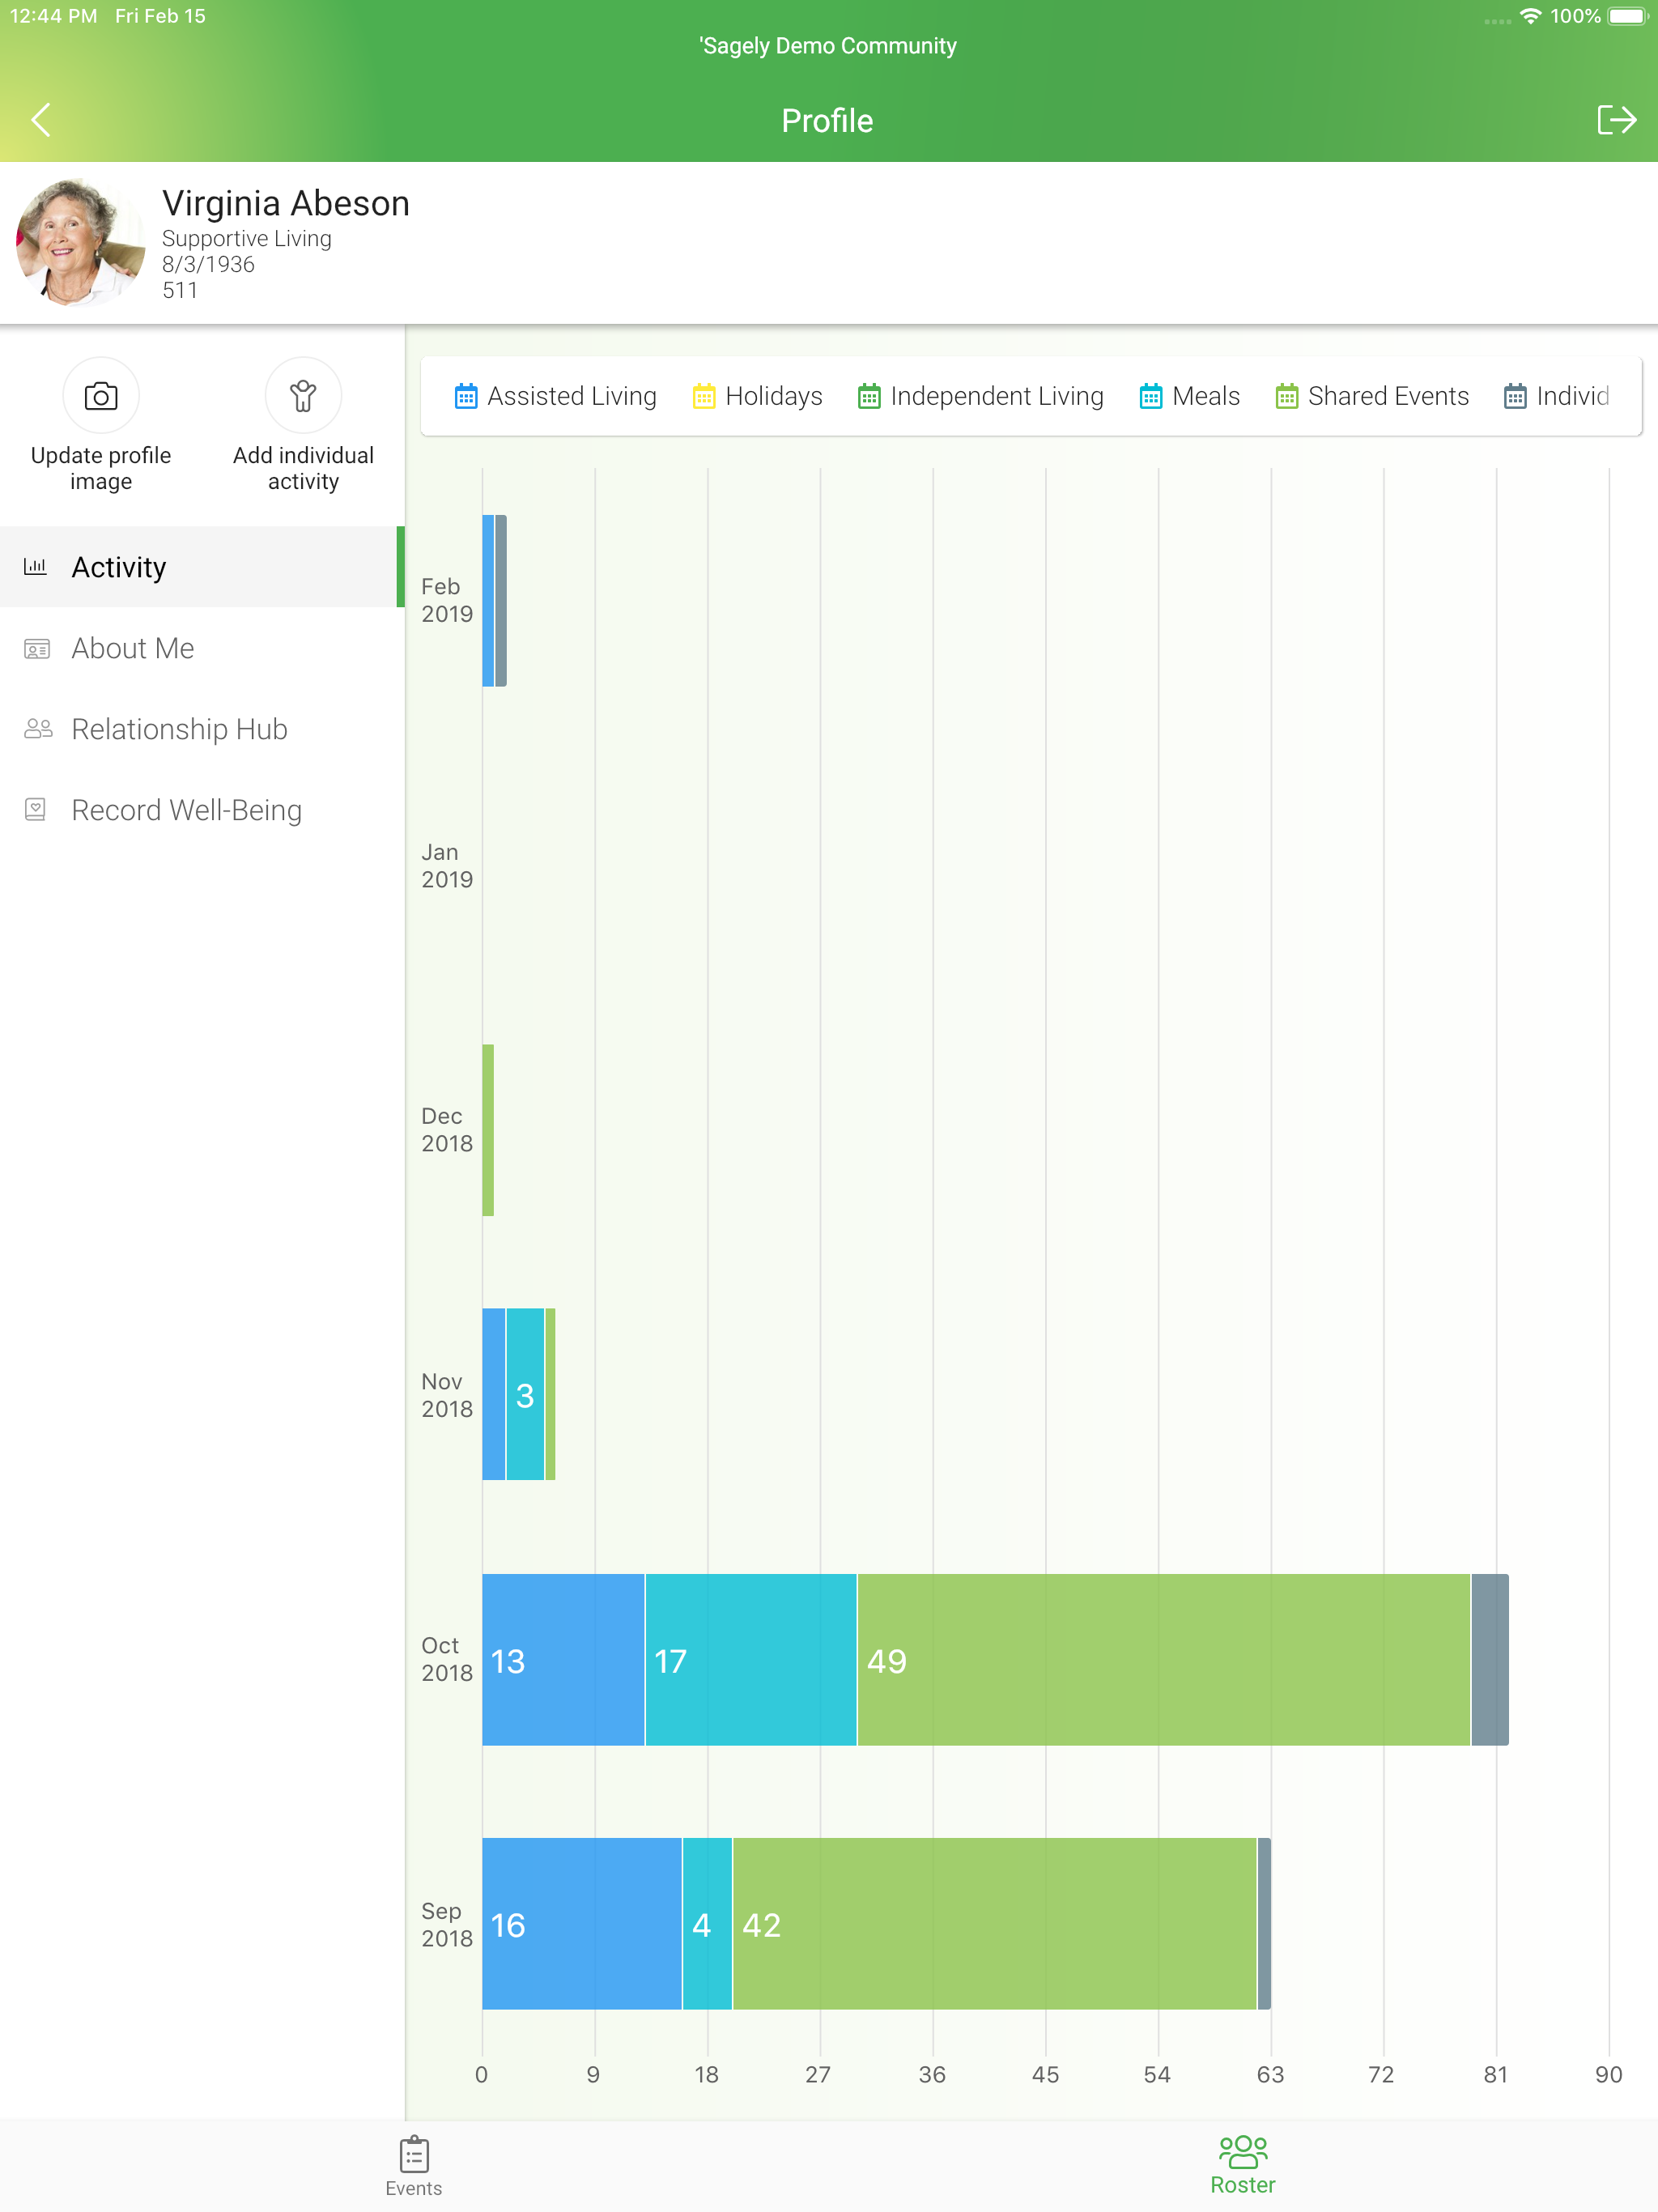Toggle the Holidays legend filter
Viewport: 1658px width, 2212px height.
point(758,396)
